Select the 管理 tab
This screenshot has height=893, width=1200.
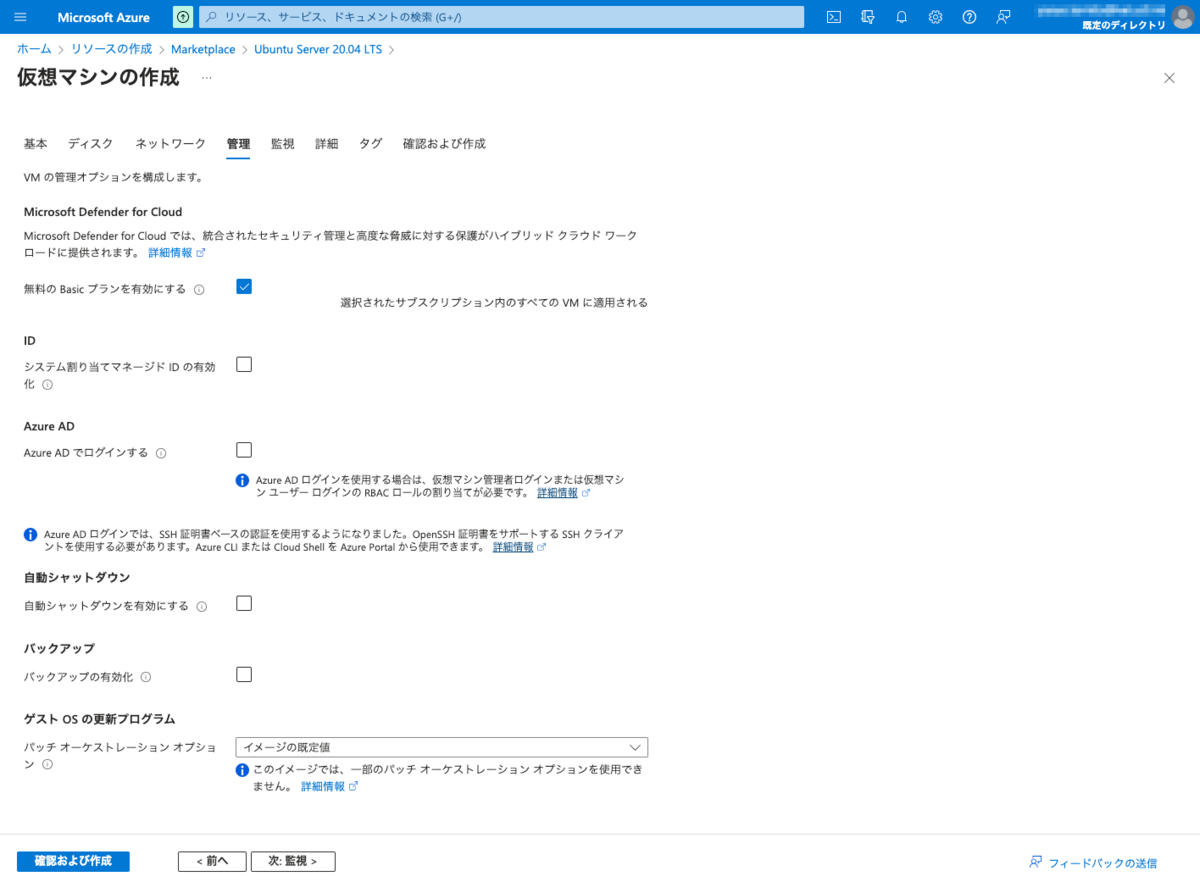tap(238, 144)
